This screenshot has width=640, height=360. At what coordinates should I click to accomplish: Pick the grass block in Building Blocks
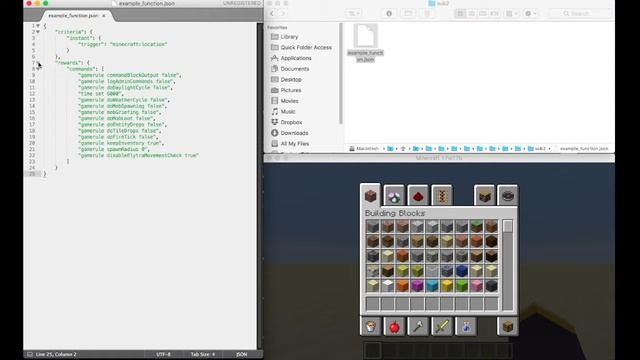coord(476,226)
